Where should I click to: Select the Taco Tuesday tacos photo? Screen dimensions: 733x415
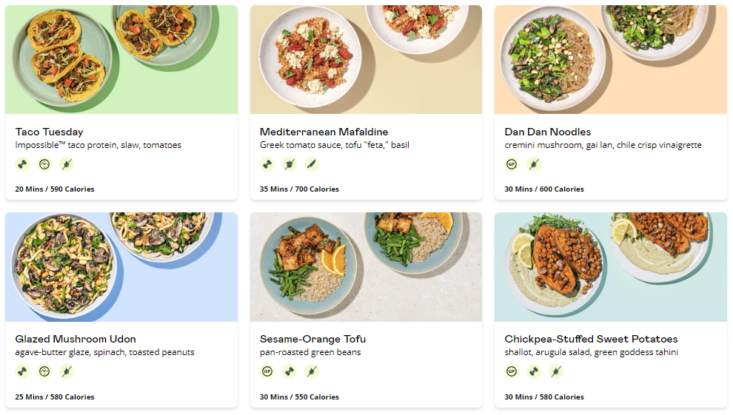coord(121,58)
